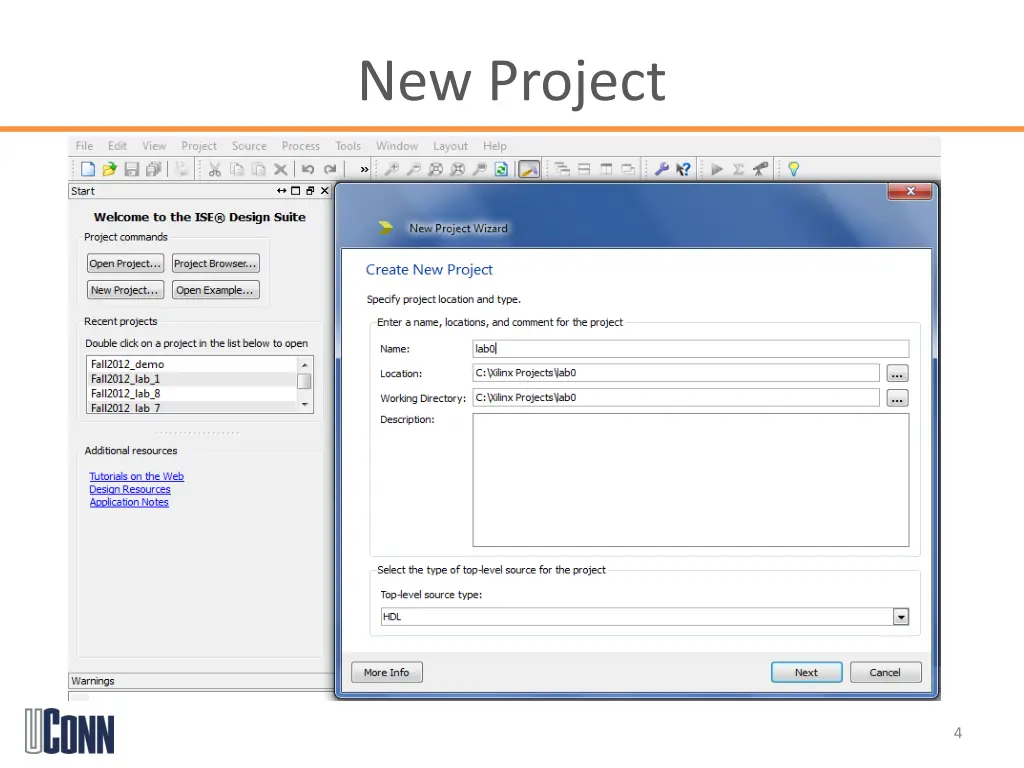1024x768 pixels.
Task: Open the Tools menu
Action: 348,146
